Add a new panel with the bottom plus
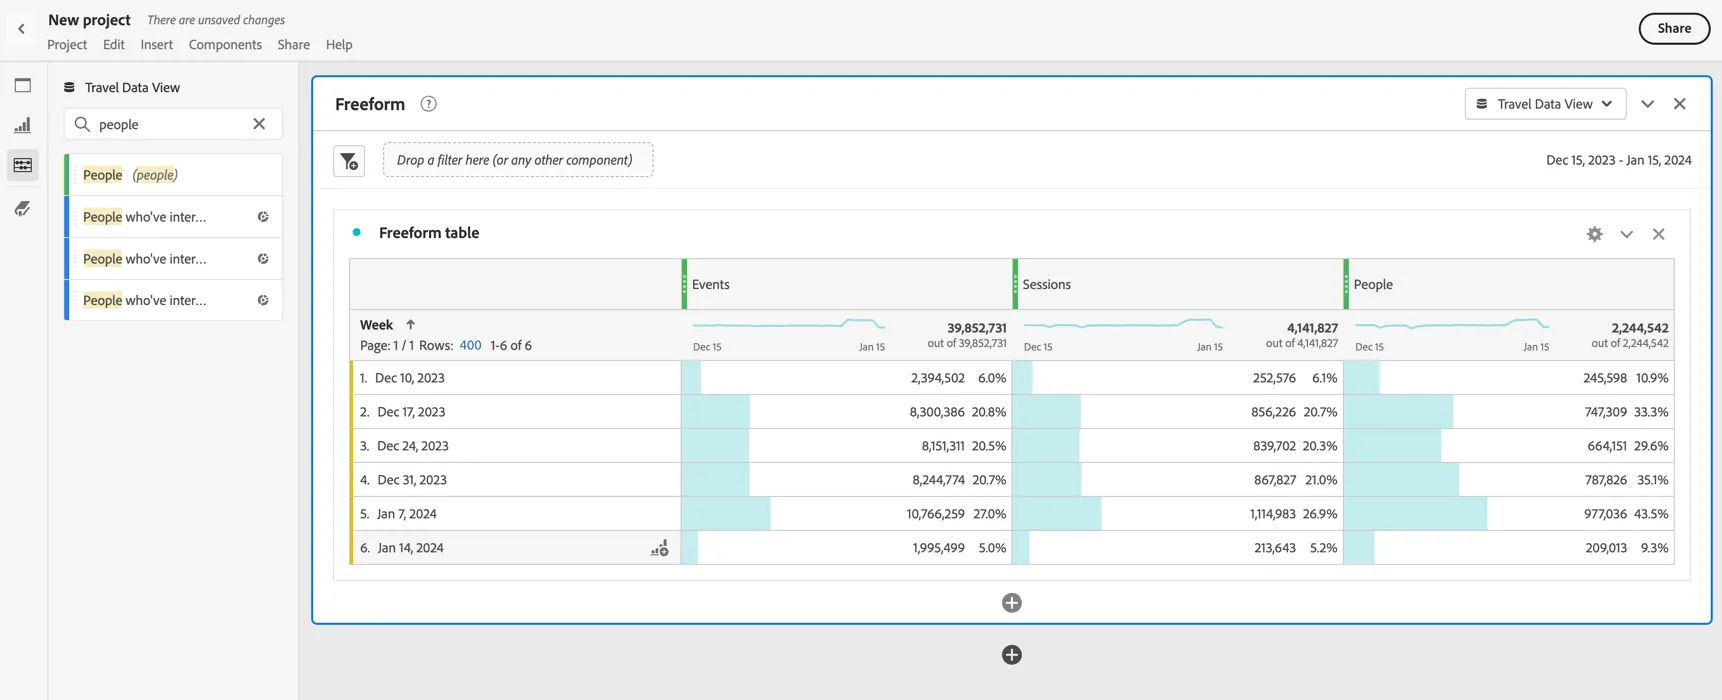The height and width of the screenshot is (700, 1722). (1011, 655)
